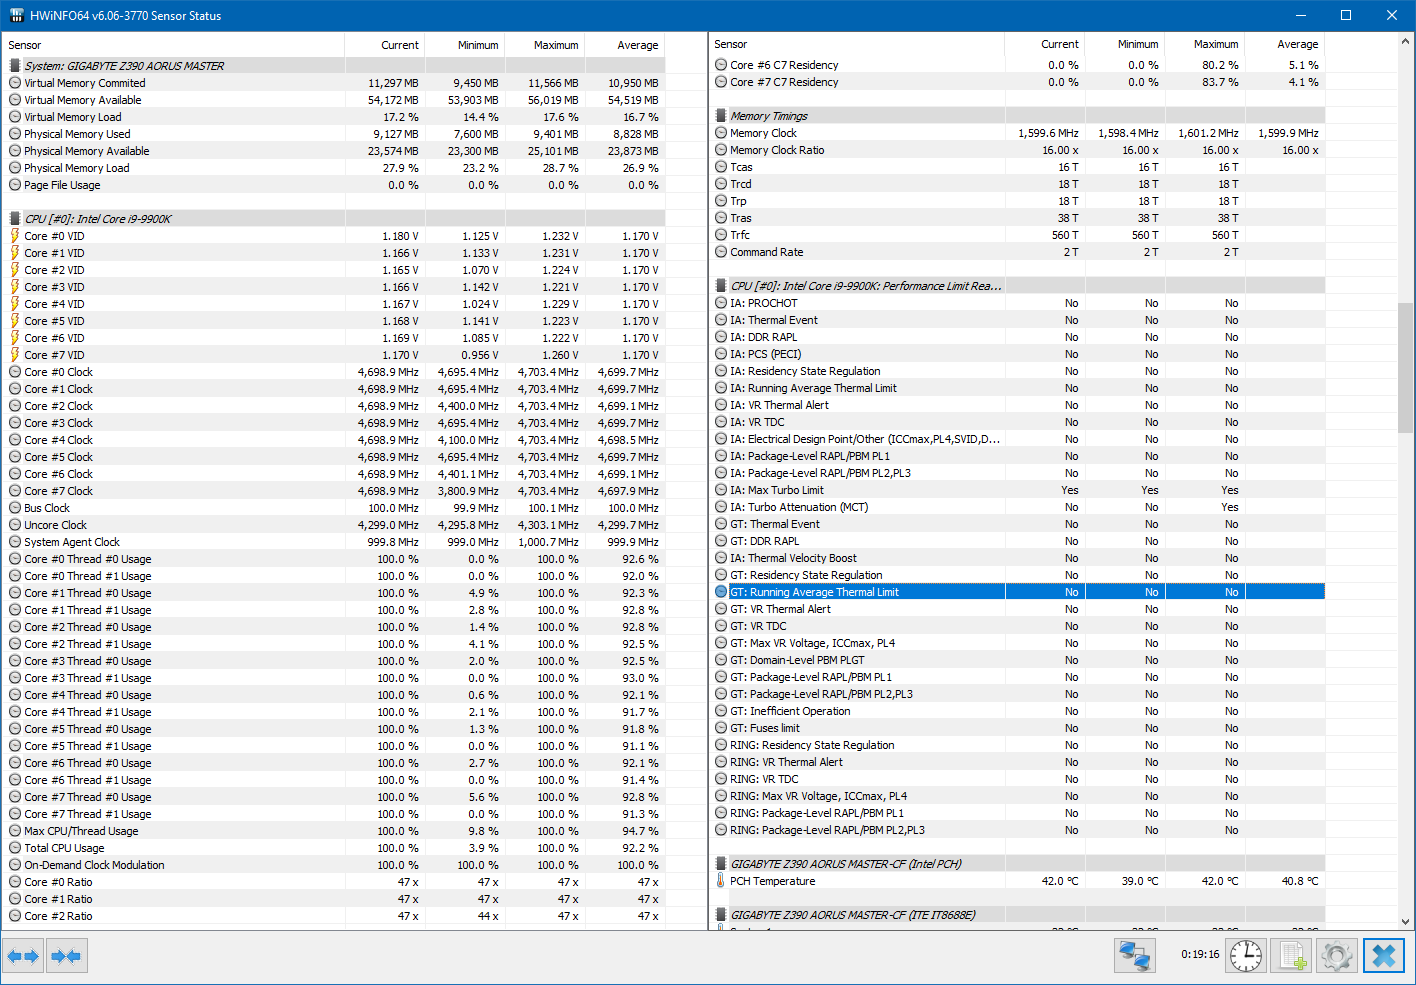Click the PCH Temperature thermometer icon
Viewport: 1416px width, 985px height.
click(x=721, y=881)
